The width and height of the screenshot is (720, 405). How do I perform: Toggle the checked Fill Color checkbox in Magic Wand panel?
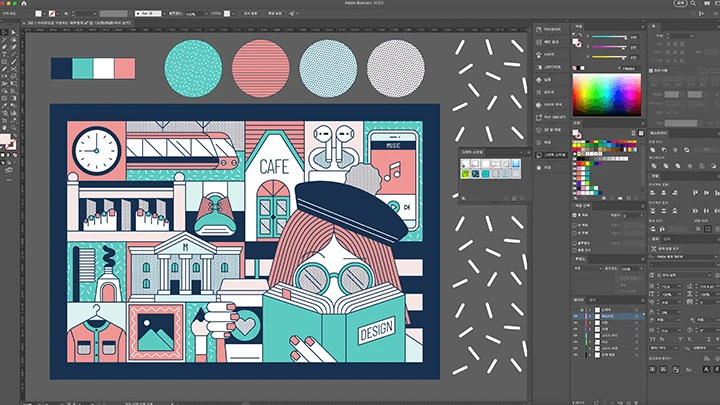coord(574,215)
